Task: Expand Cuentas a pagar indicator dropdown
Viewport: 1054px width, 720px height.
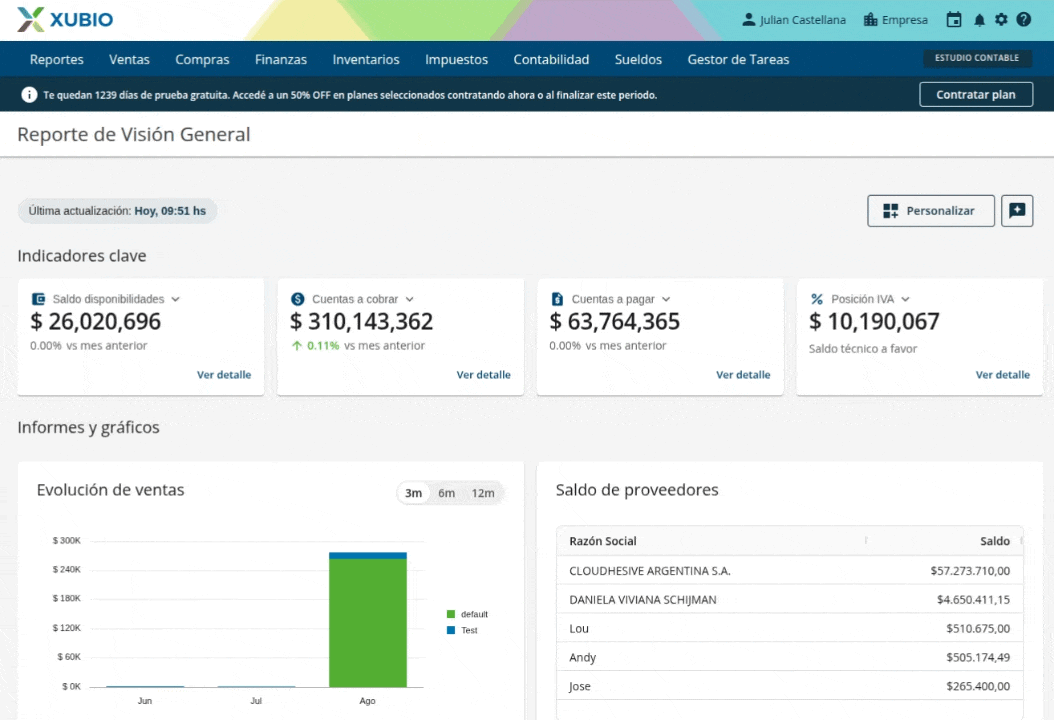Action: click(666, 299)
